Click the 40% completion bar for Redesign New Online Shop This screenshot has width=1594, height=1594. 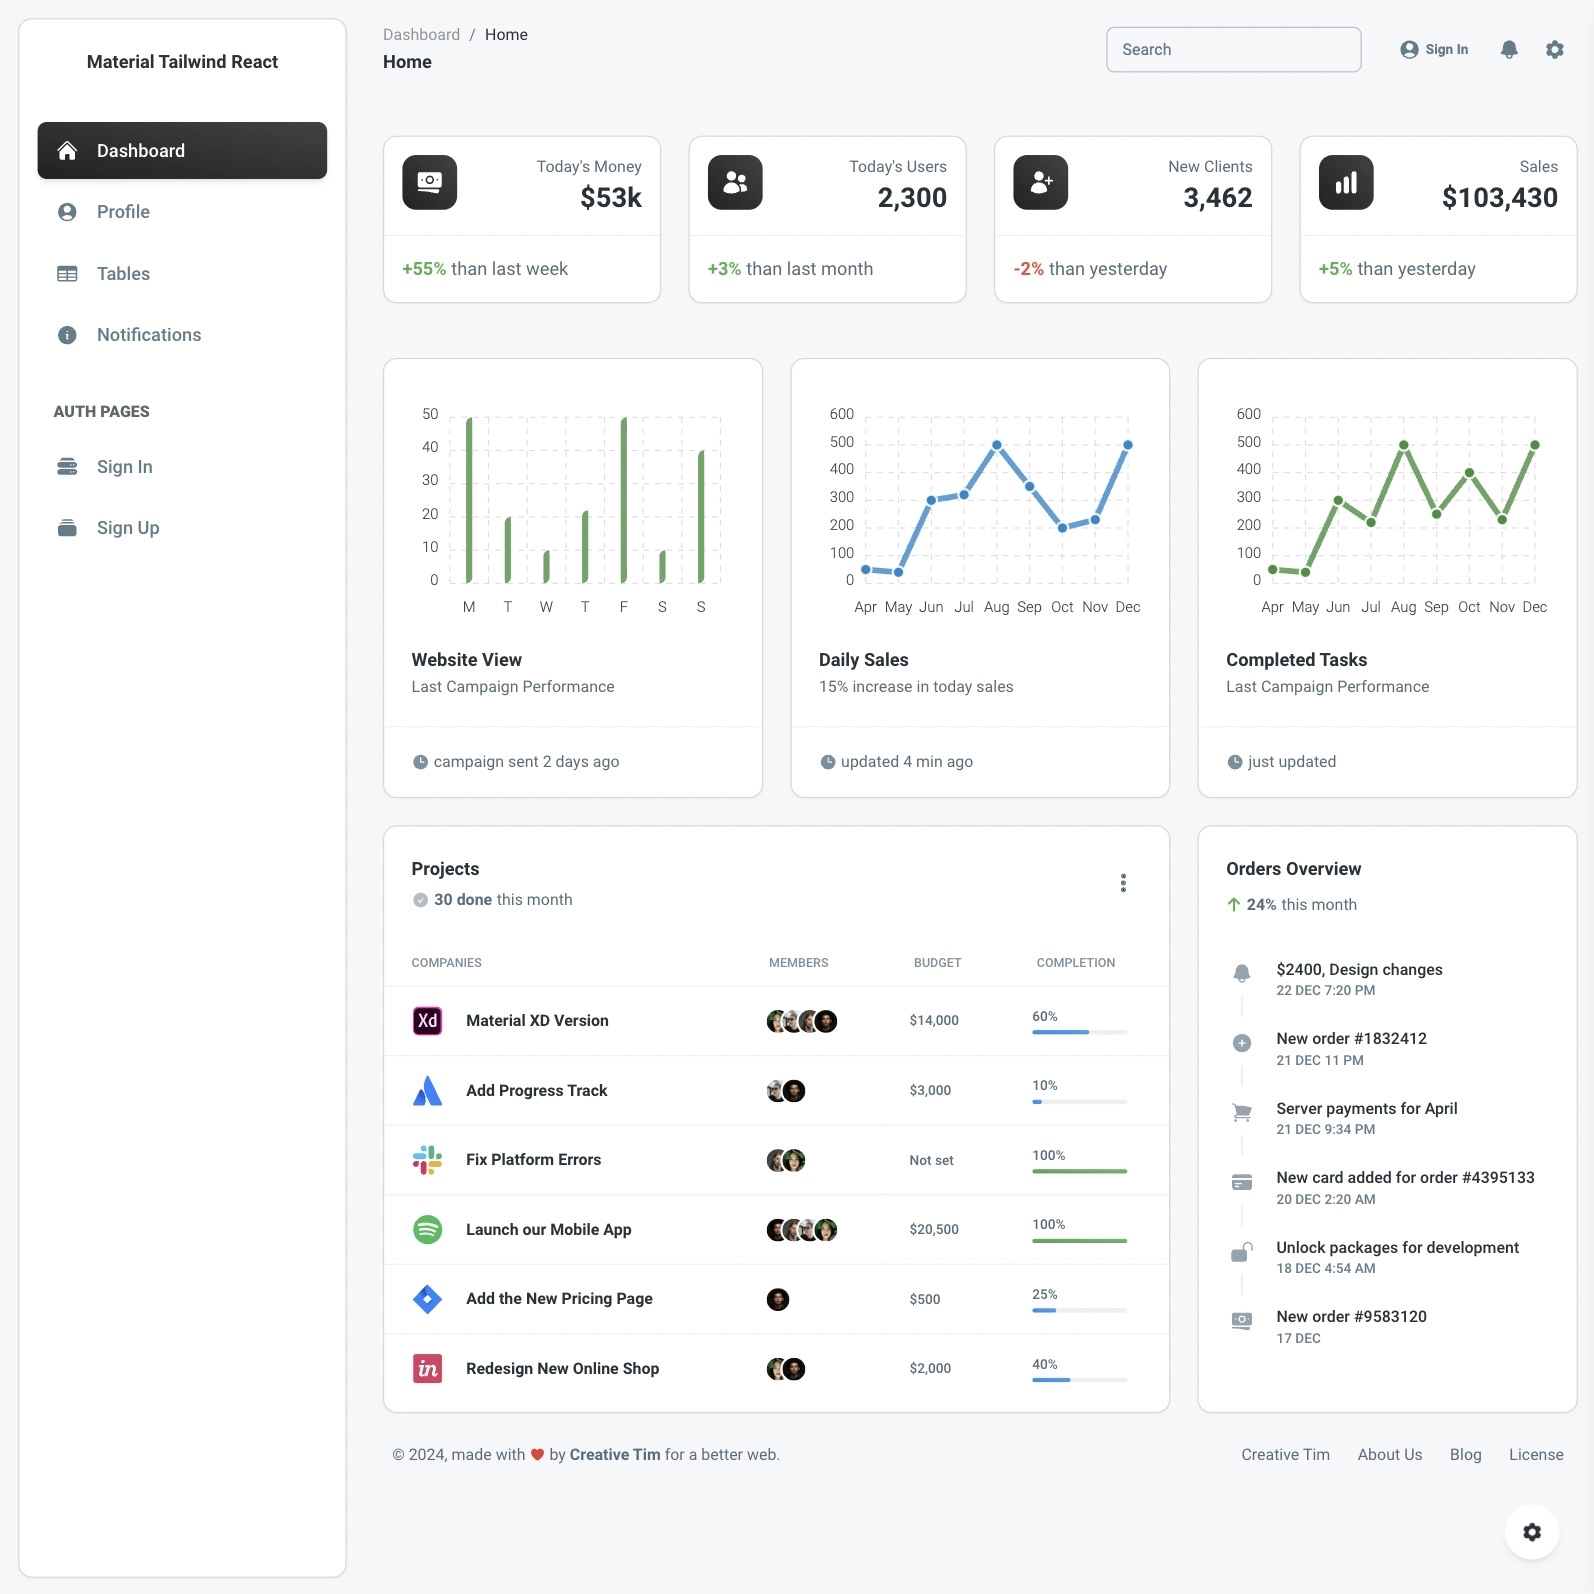1079,1380
